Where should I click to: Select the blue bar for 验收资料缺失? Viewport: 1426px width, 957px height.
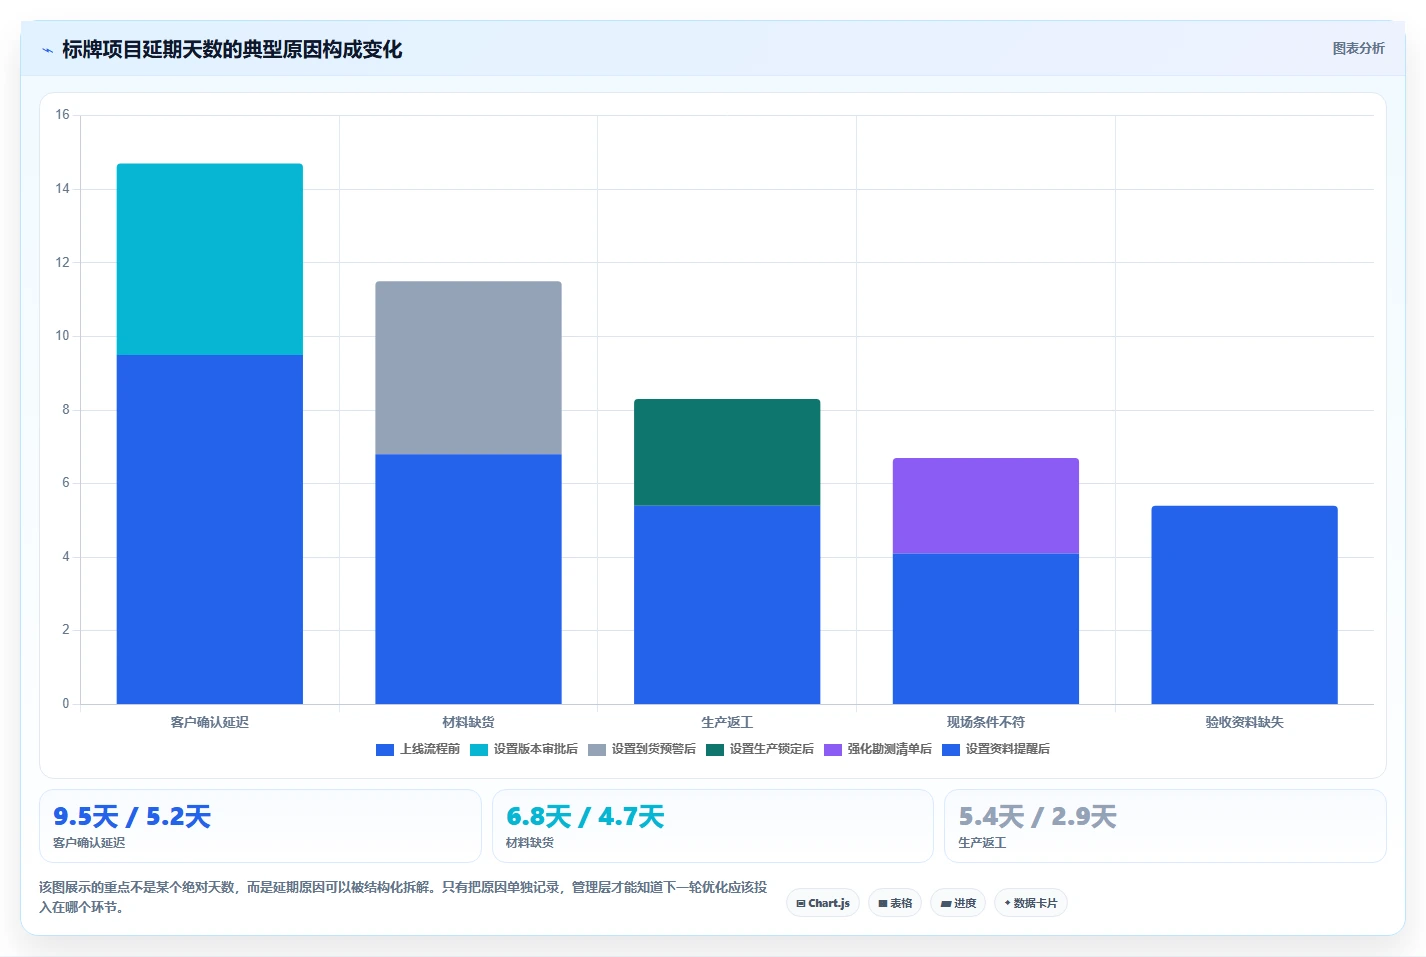tap(1244, 605)
